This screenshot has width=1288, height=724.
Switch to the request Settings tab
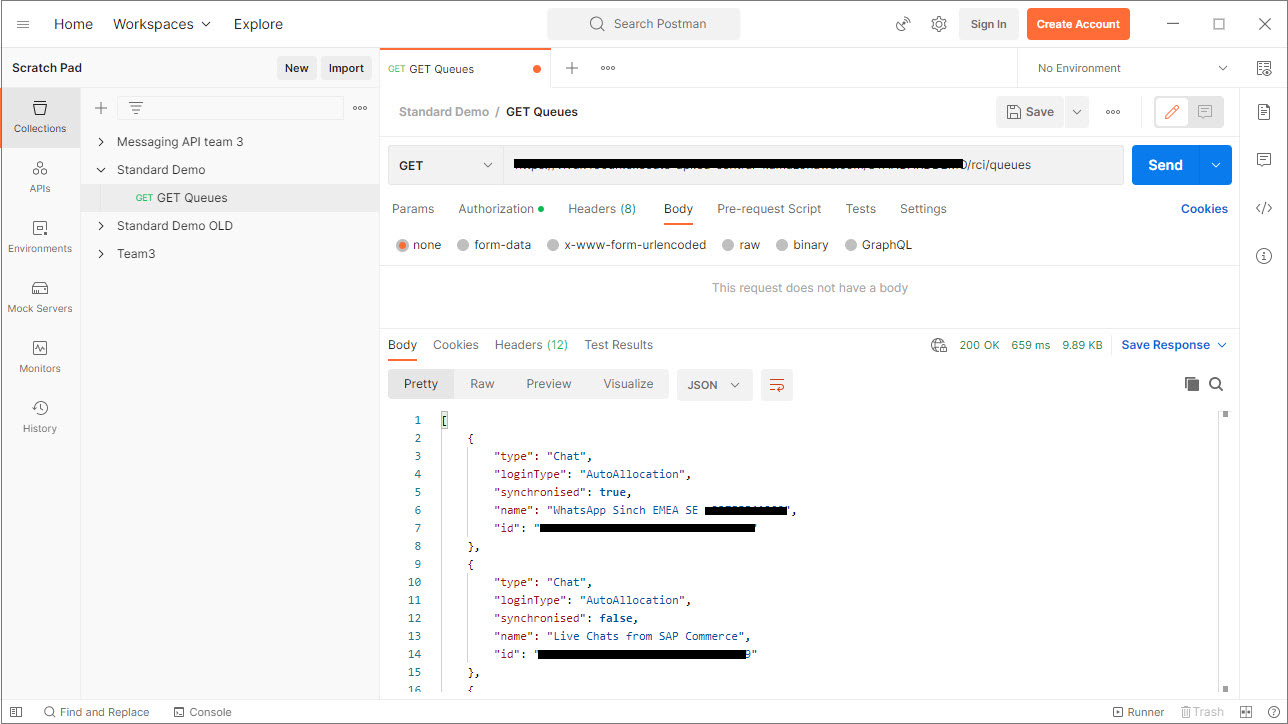(923, 209)
